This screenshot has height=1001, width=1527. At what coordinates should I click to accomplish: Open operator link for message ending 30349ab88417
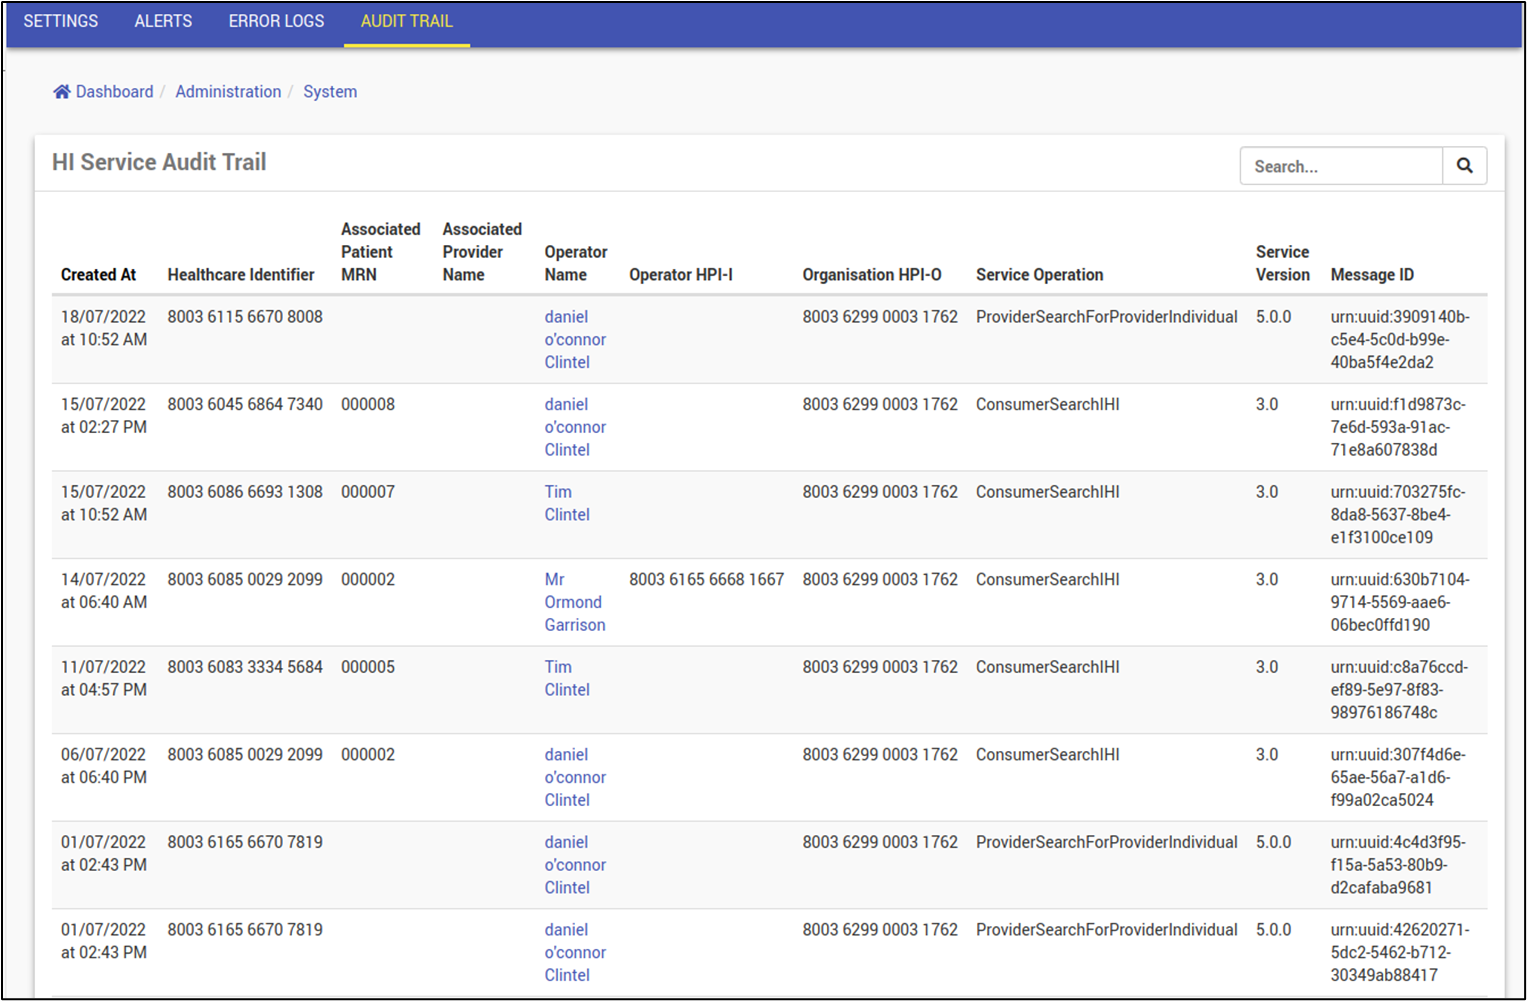(x=574, y=952)
